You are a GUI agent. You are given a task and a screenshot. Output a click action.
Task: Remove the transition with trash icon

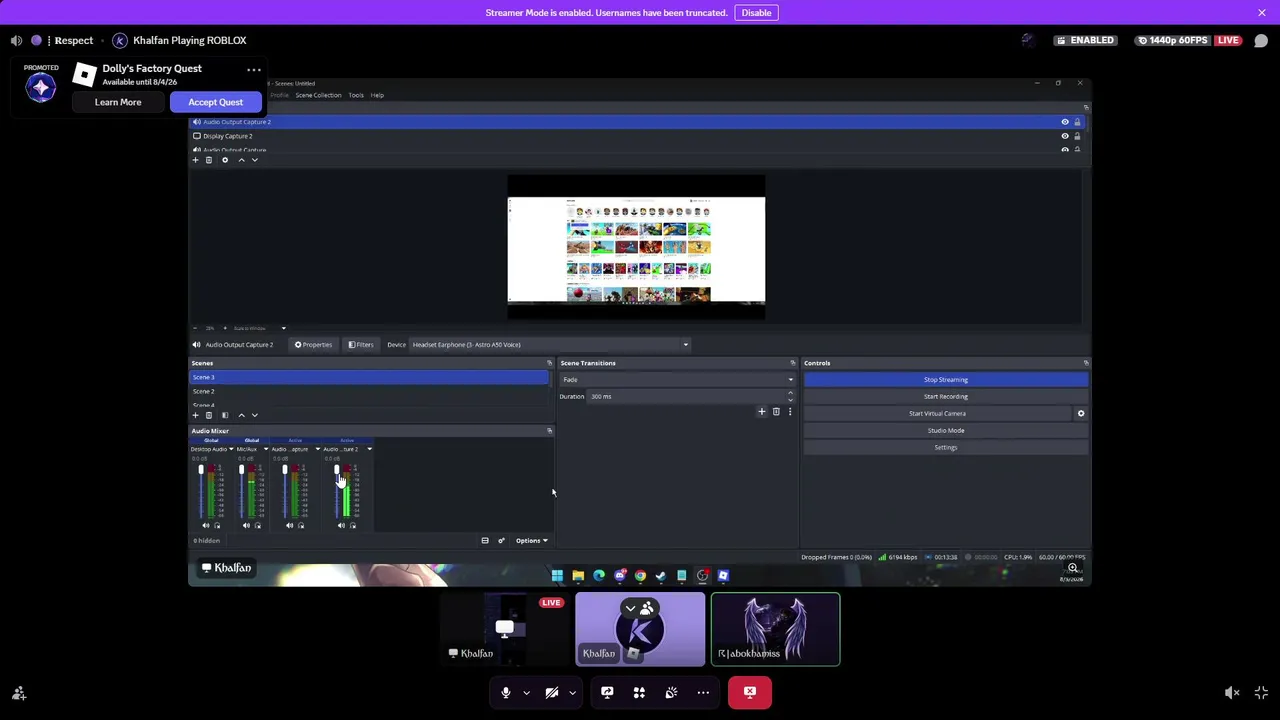[776, 412]
